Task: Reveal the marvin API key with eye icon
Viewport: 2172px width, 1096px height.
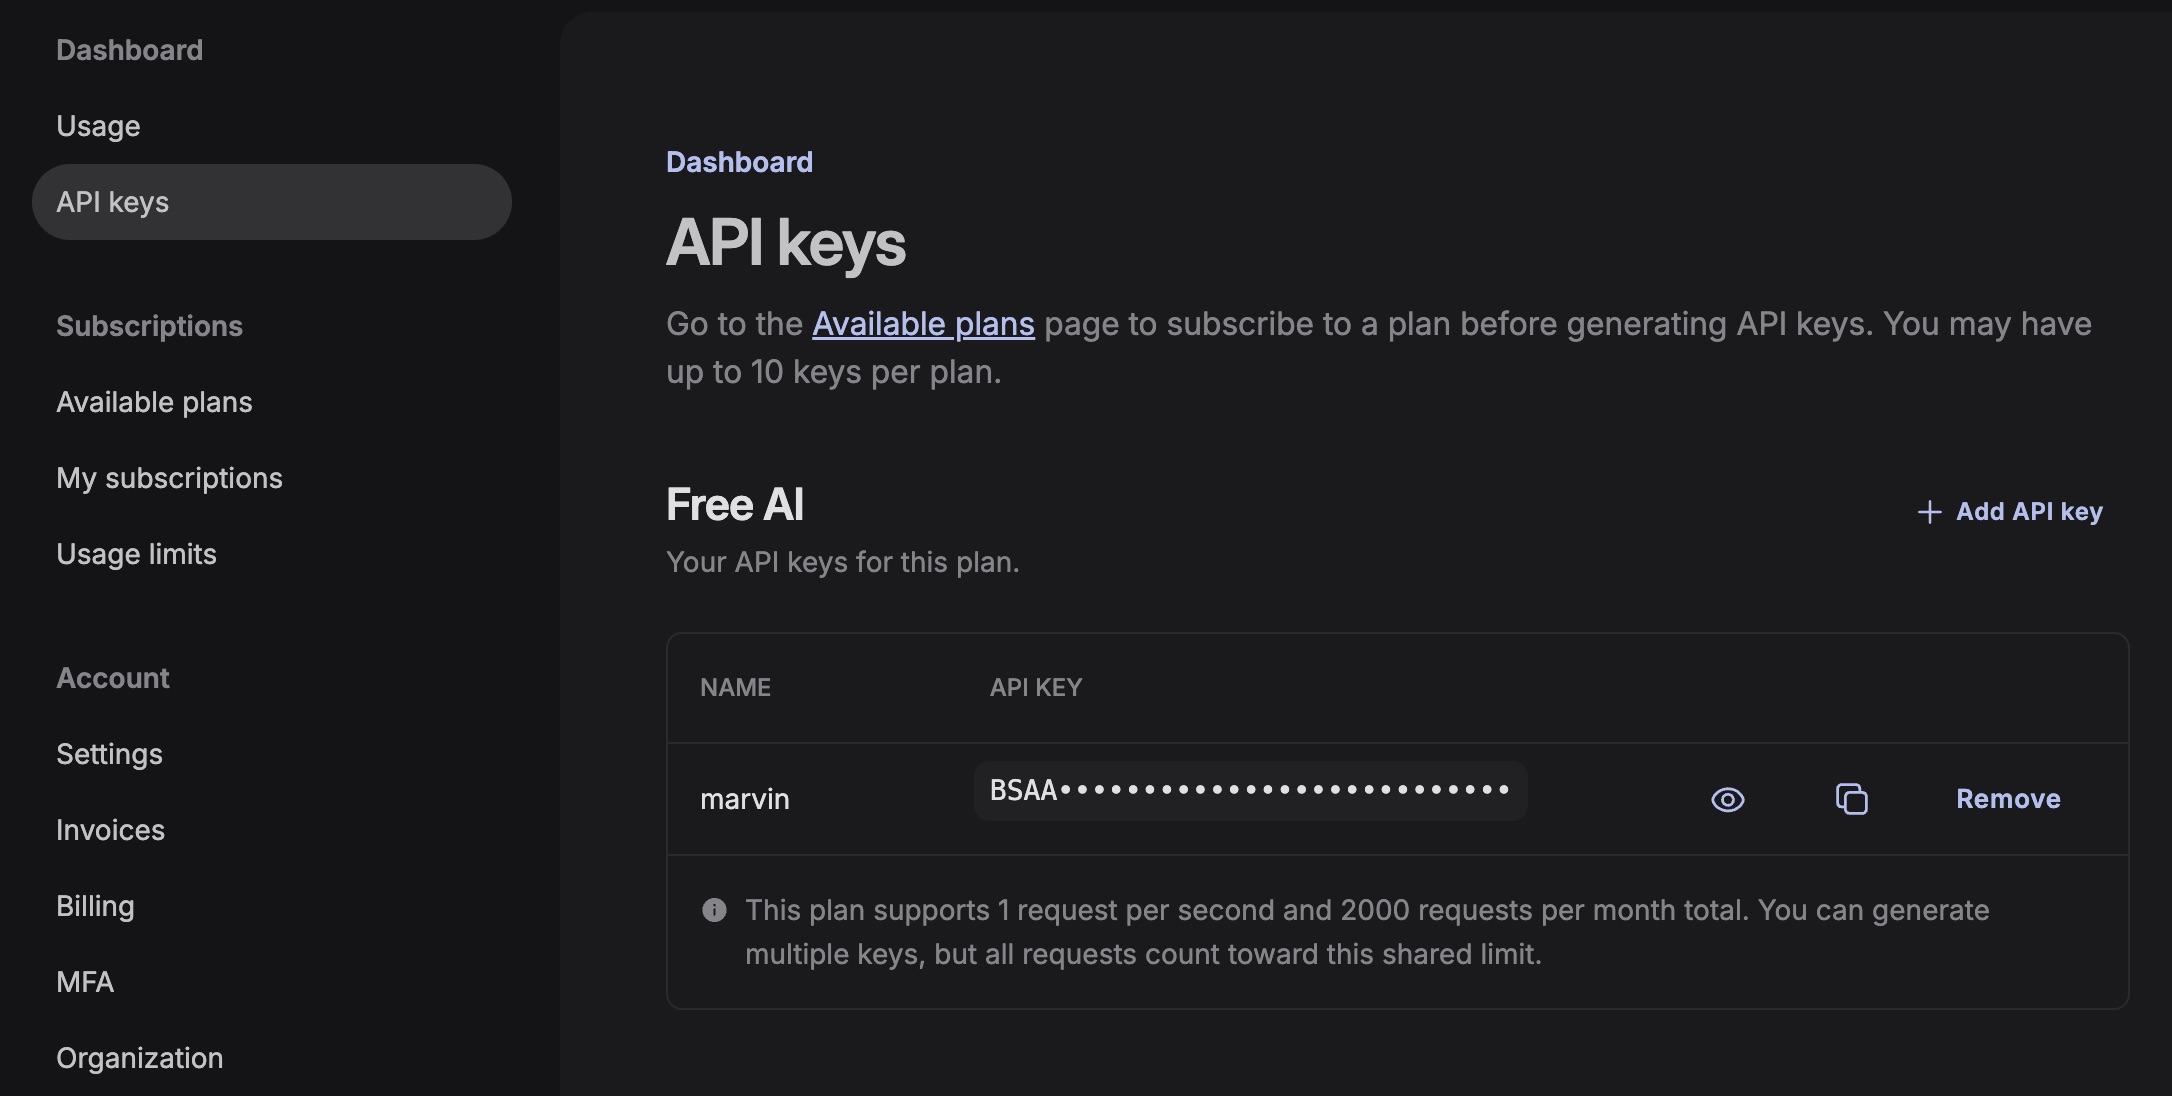Action: coord(1727,800)
